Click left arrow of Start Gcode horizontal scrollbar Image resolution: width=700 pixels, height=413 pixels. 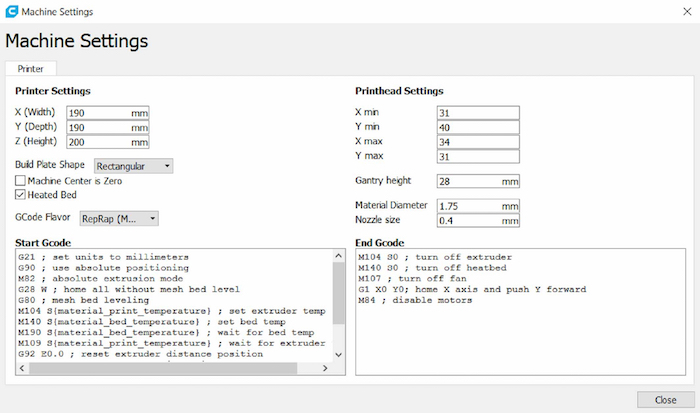pyautogui.click(x=22, y=369)
